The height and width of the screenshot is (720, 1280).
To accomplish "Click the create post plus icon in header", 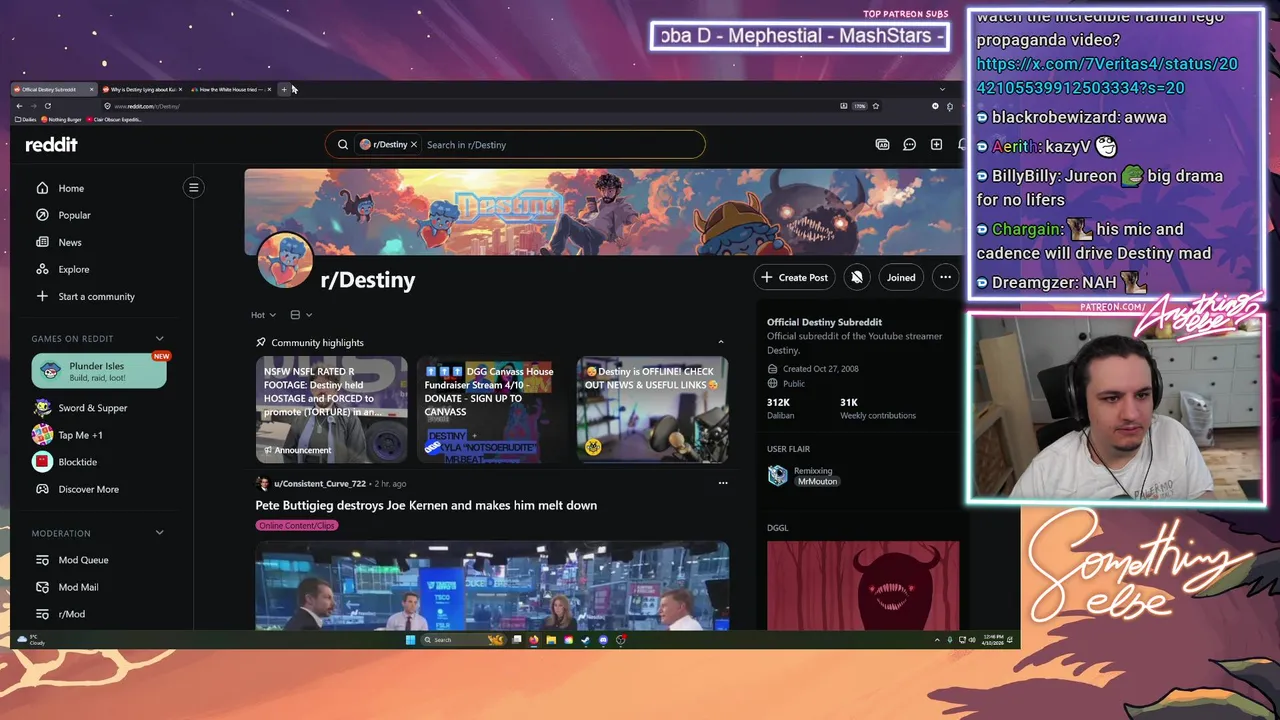I will coord(936,144).
